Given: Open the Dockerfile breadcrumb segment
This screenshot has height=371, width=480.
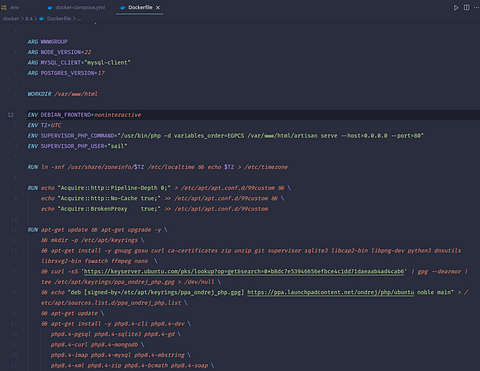Looking at the screenshot, I should 59,19.
